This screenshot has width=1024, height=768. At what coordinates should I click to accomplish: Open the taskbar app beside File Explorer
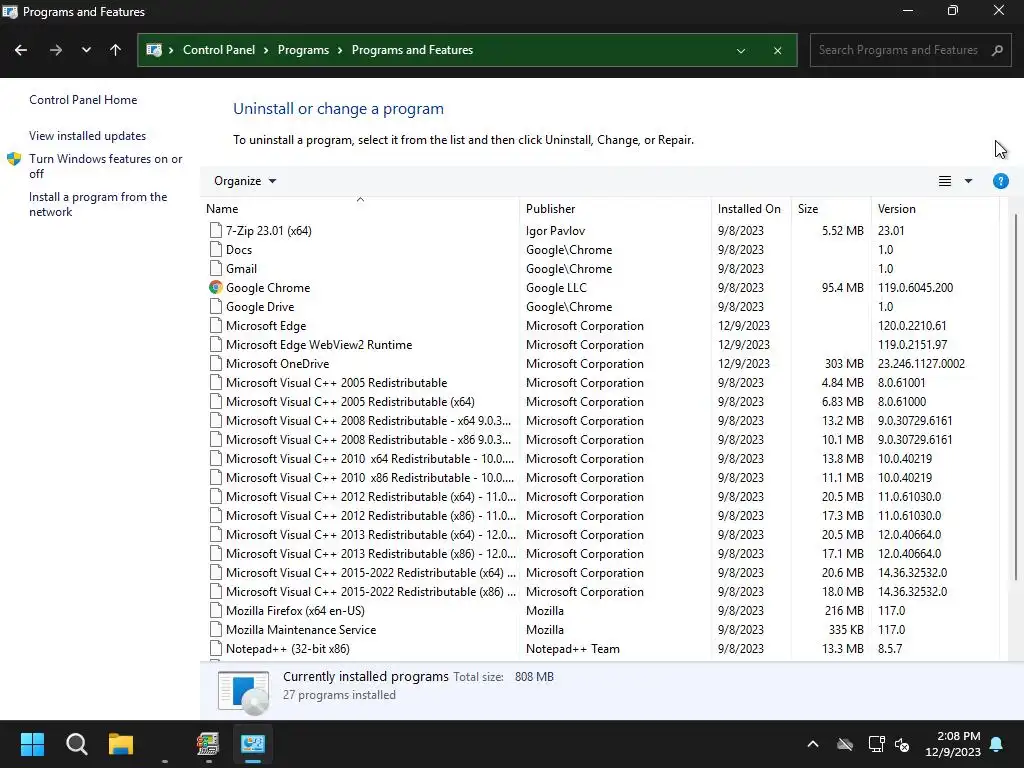coord(208,744)
